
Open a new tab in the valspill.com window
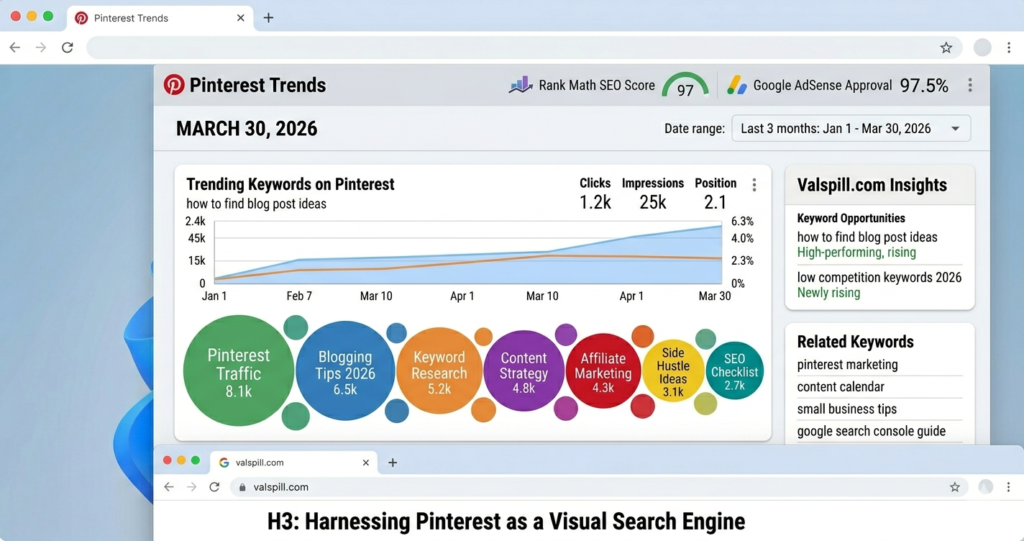[392, 463]
